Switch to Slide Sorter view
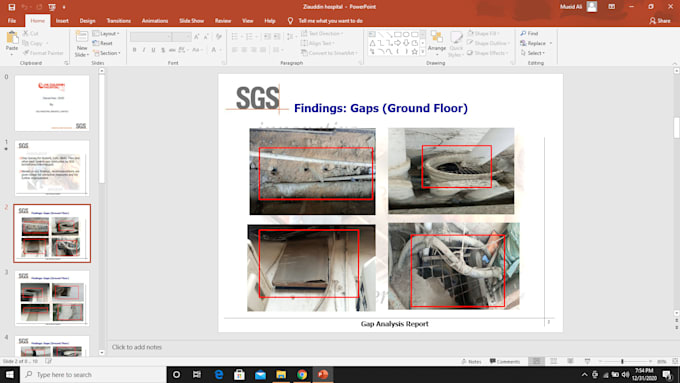 point(553,361)
